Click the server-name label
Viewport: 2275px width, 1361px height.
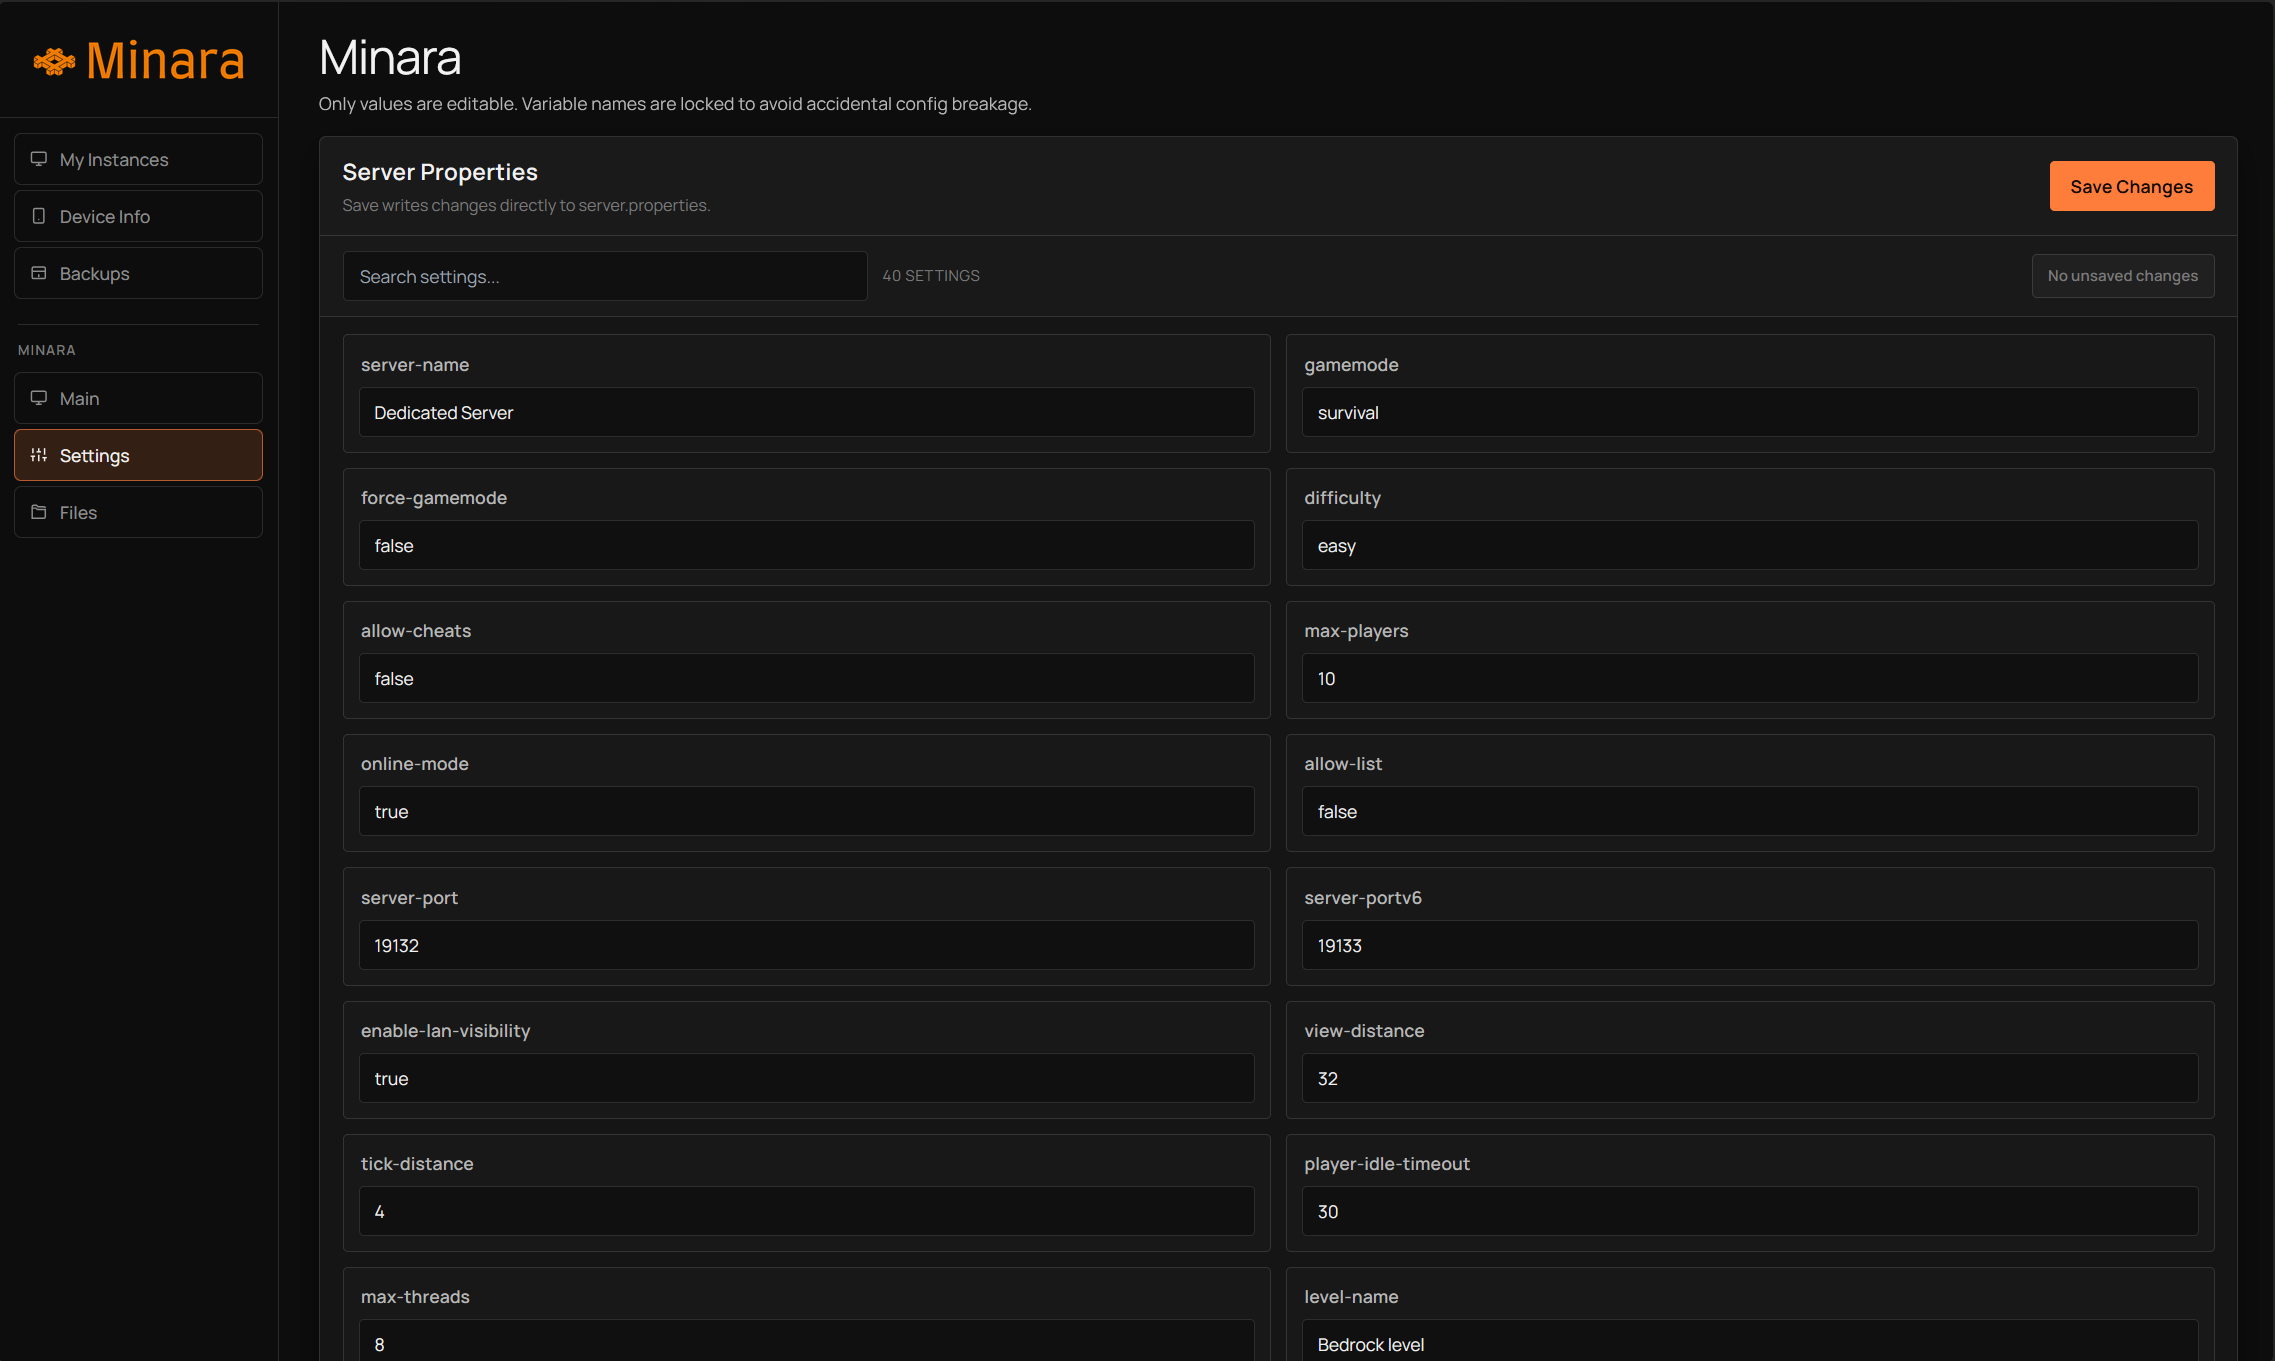pyautogui.click(x=415, y=365)
